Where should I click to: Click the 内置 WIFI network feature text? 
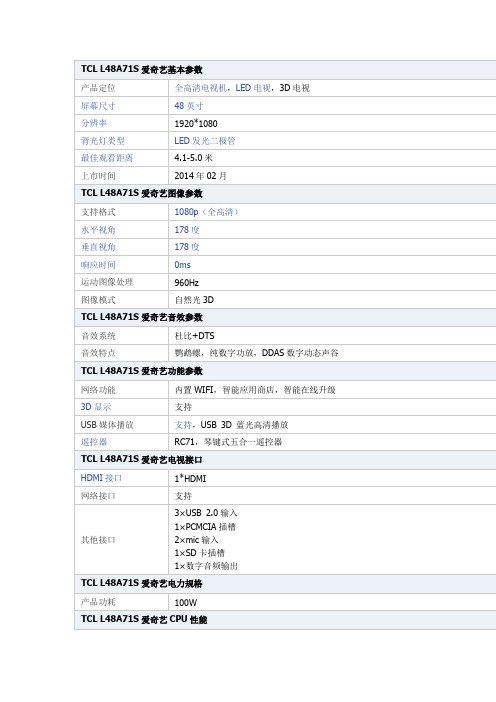point(194,390)
